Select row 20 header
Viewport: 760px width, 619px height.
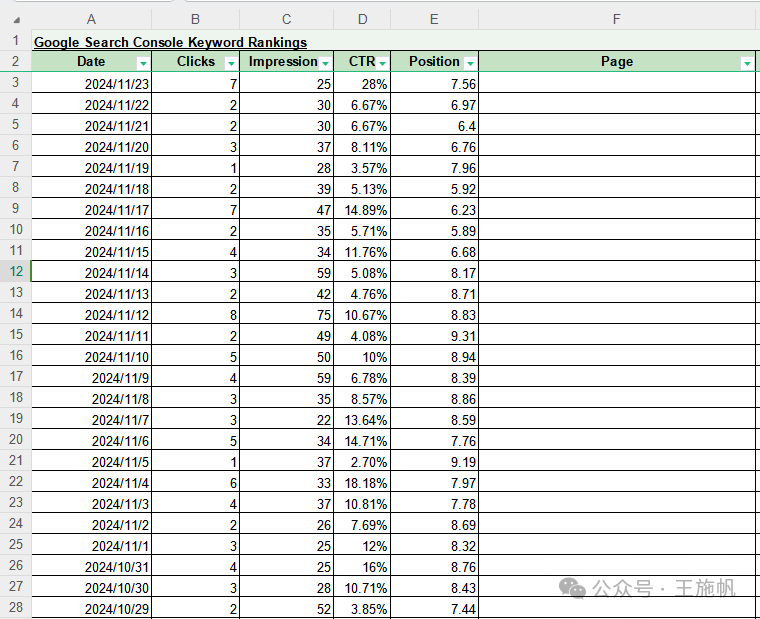click(16, 439)
